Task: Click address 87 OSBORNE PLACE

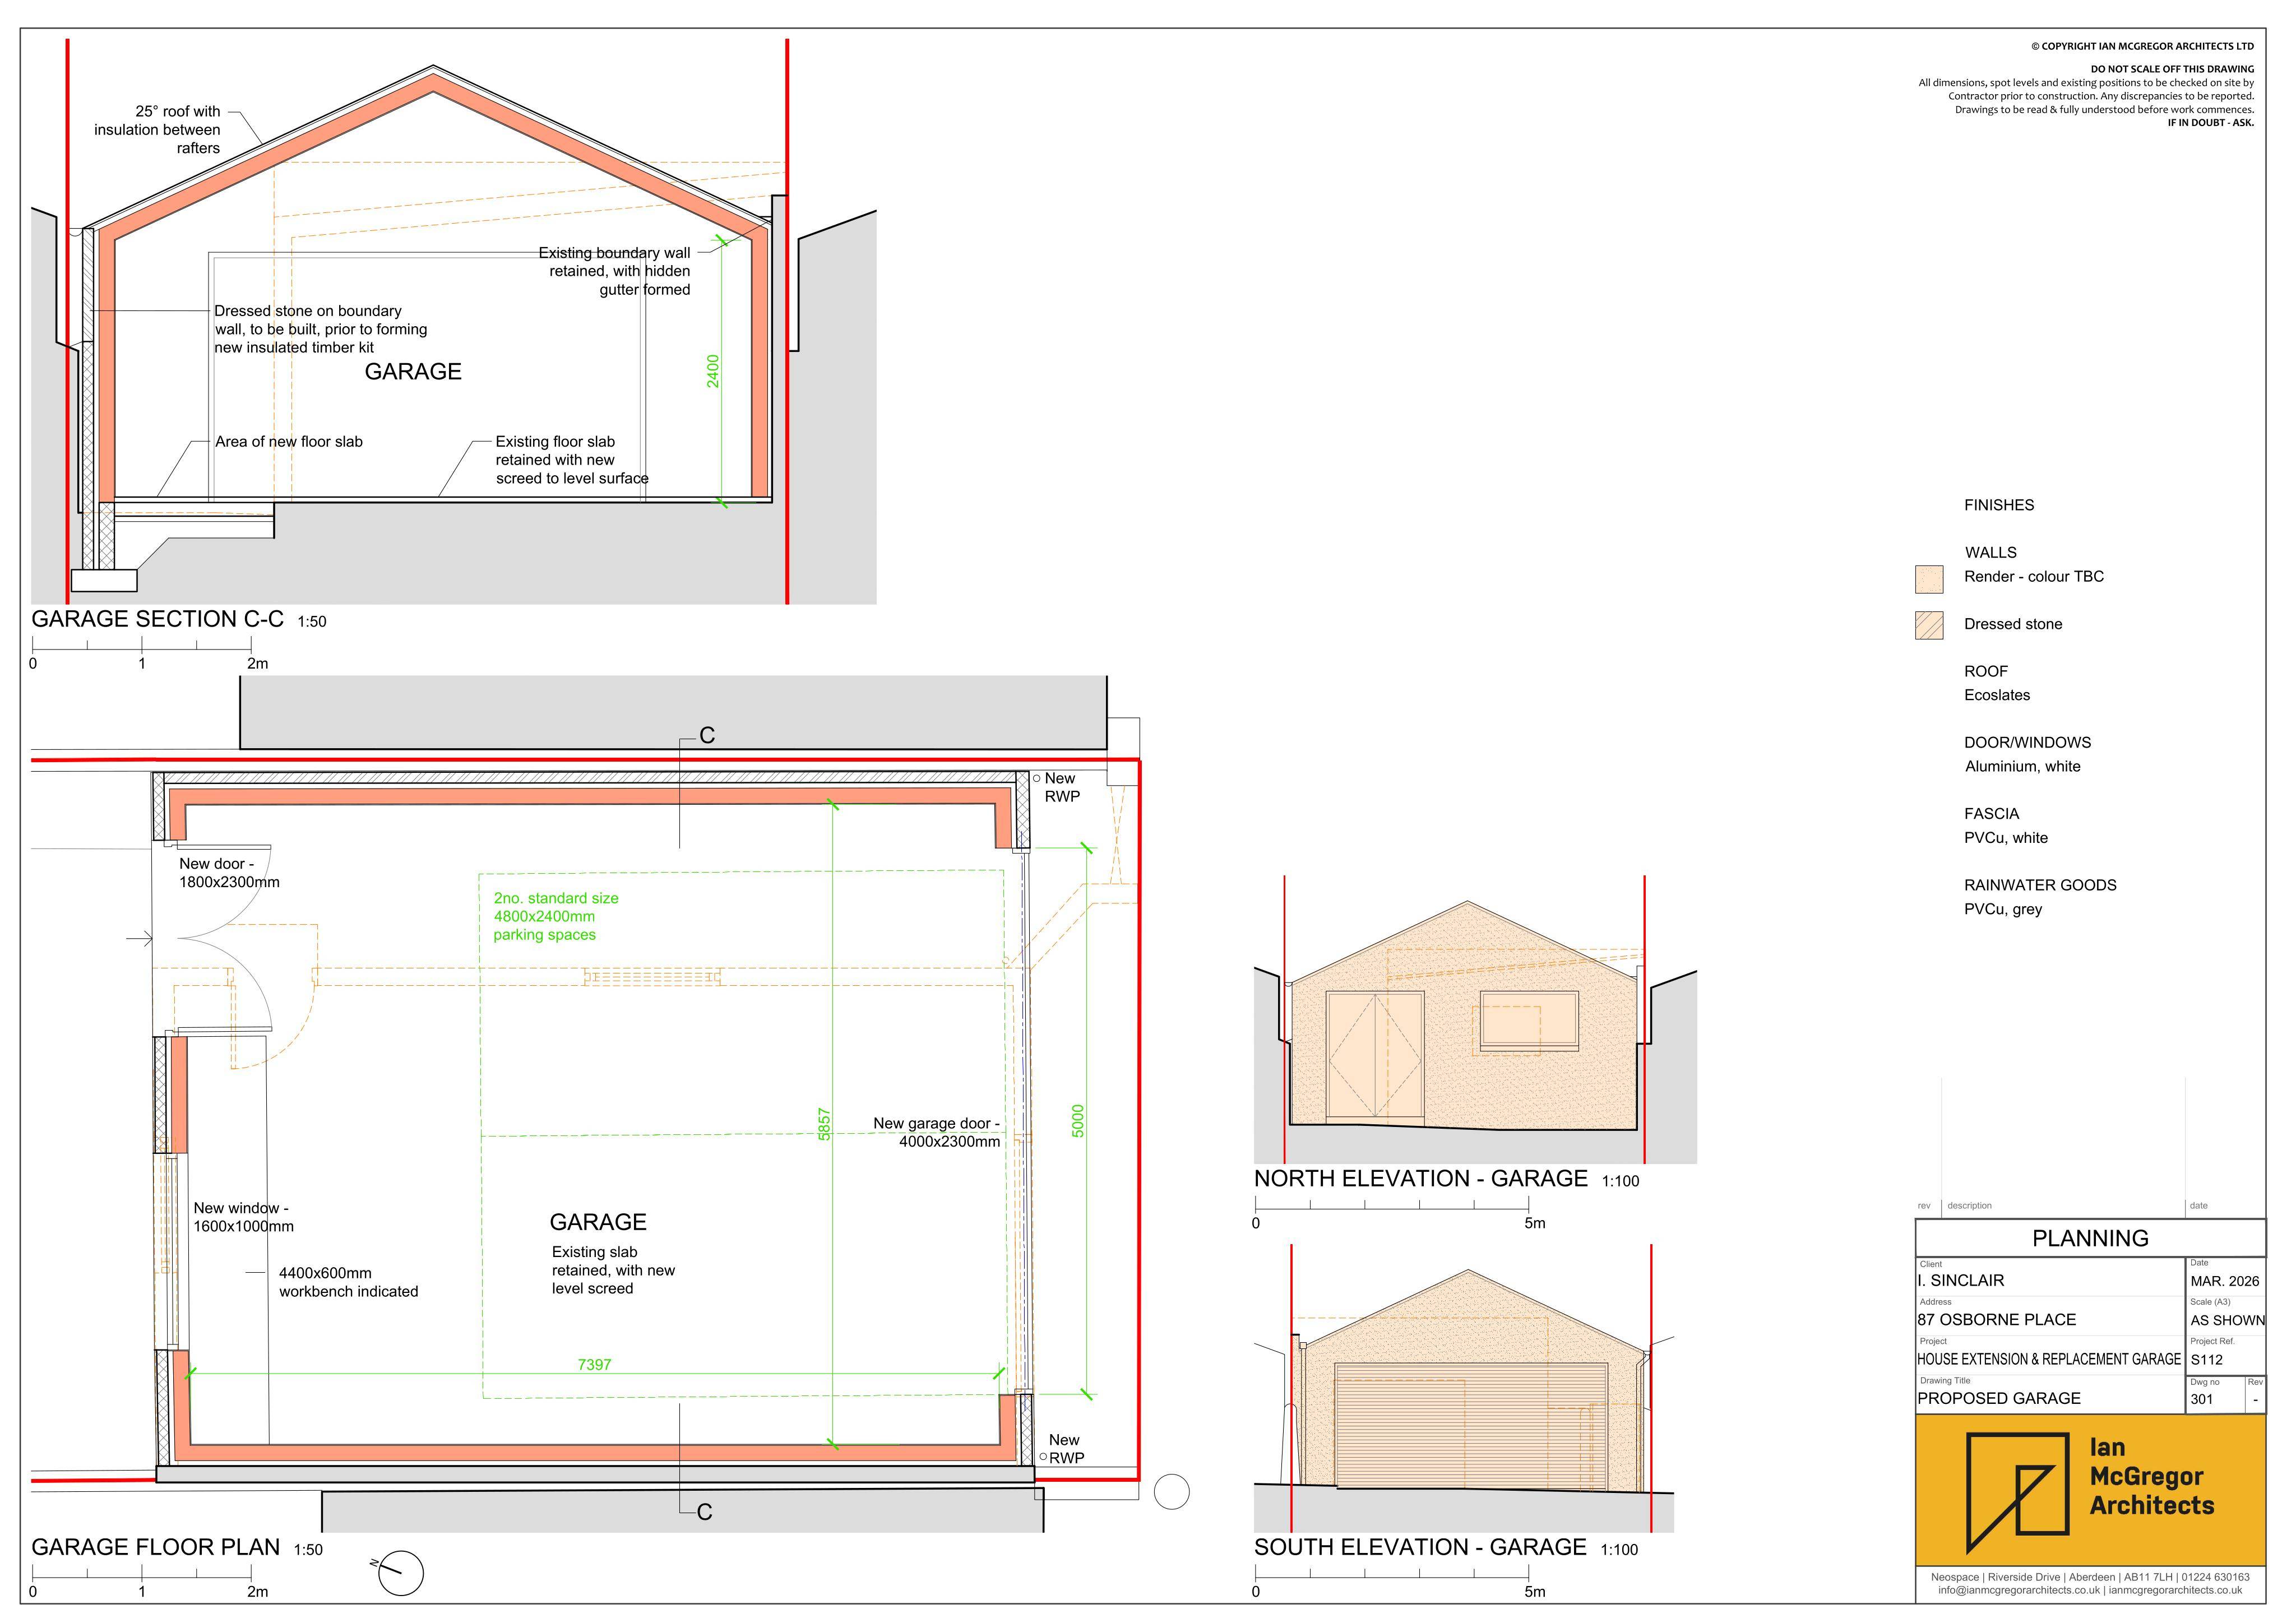Action: coord(1996,1320)
